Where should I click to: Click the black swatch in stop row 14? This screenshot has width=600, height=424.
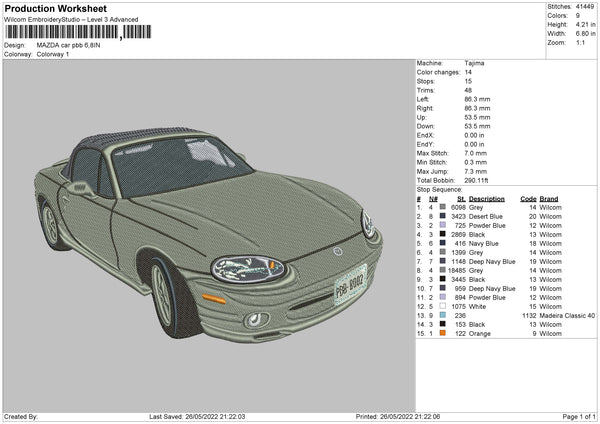click(x=443, y=324)
